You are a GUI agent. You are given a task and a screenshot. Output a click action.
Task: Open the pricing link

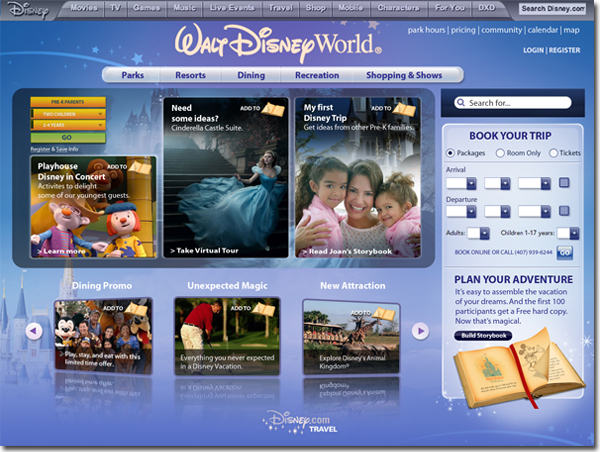pyautogui.click(x=463, y=30)
